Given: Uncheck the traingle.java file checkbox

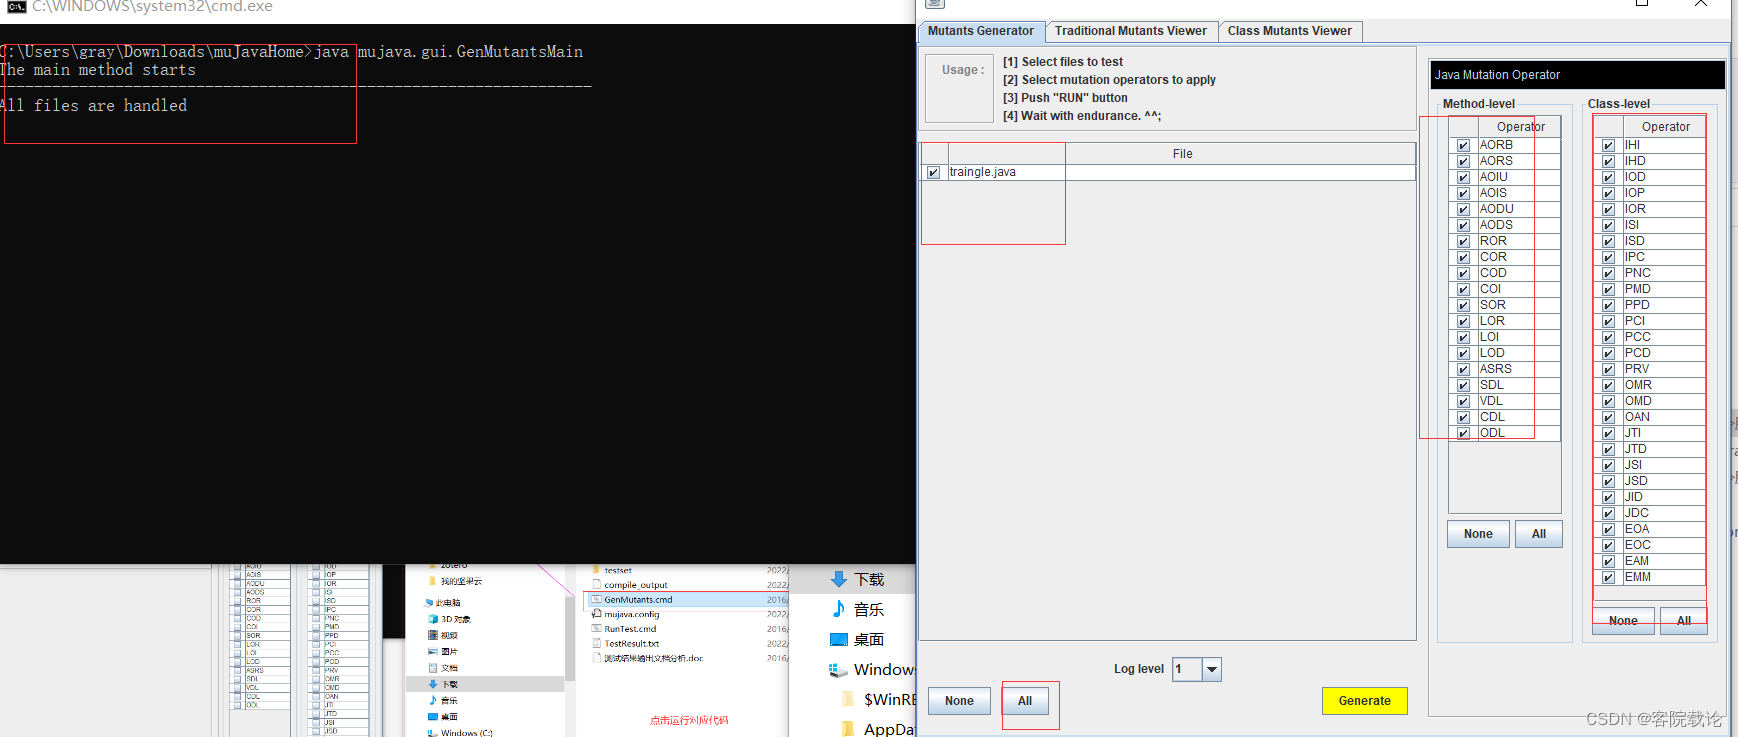Looking at the screenshot, I should click(933, 172).
